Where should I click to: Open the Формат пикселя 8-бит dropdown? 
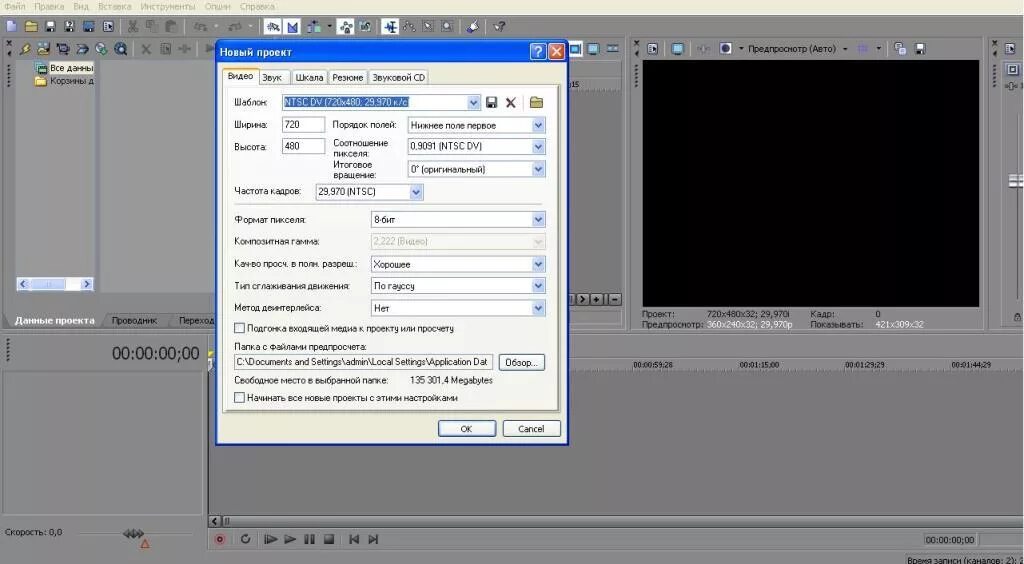pos(538,220)
